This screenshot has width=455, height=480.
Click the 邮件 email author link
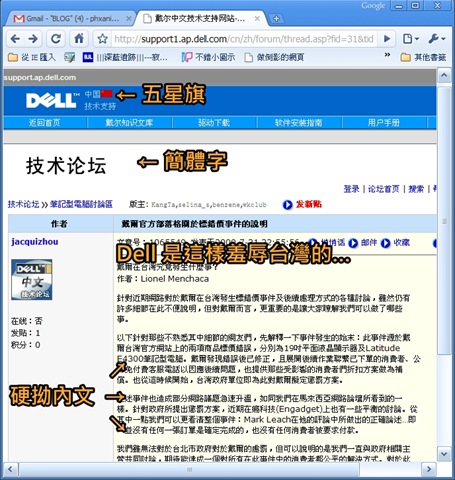[369, 243]
